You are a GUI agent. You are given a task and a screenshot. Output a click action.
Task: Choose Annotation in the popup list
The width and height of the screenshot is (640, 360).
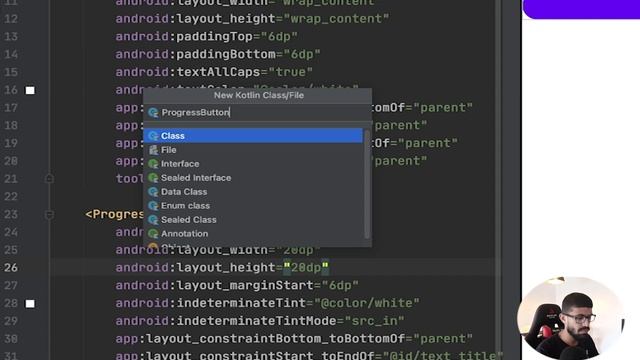point(253,233)
